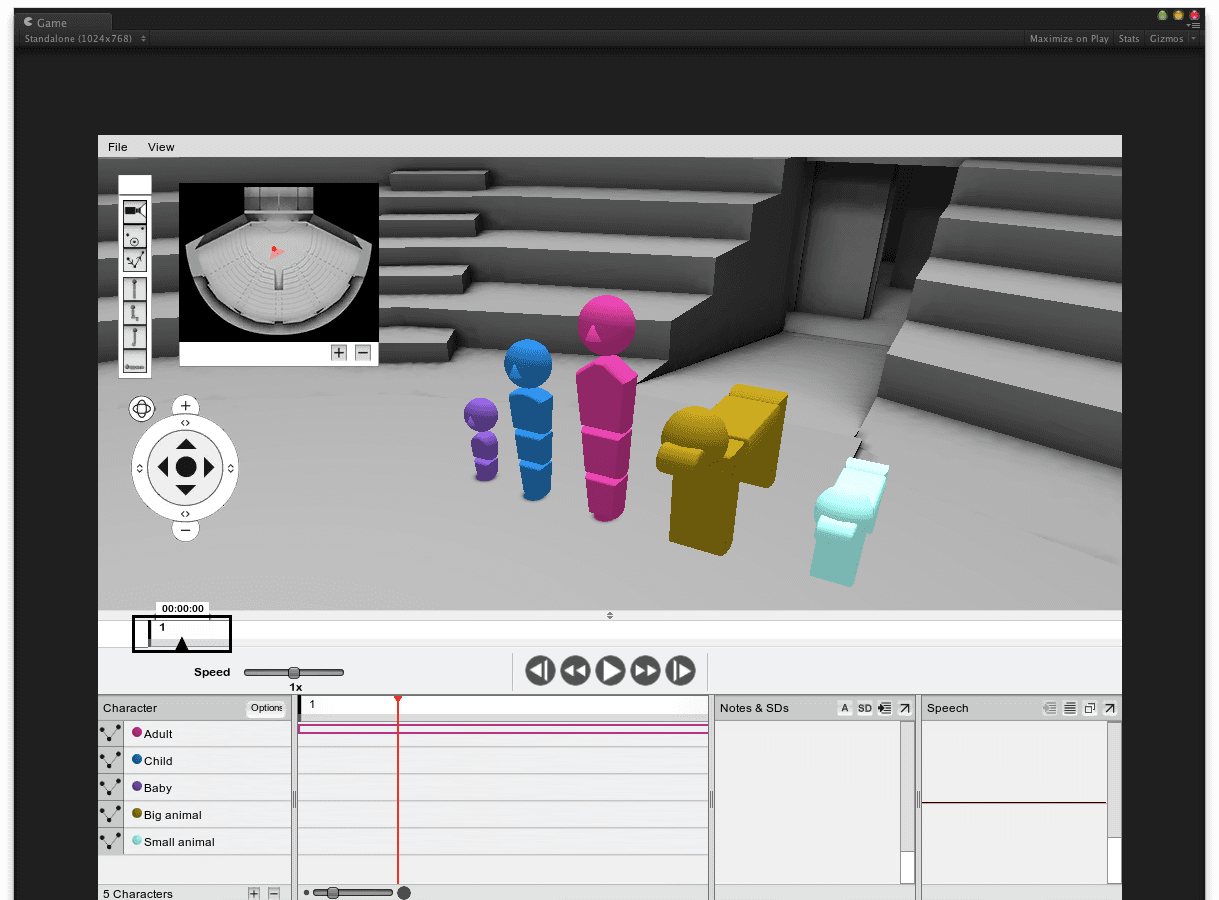This screenshot has width=1219, height=900.
Task: Select the target point tool icon
Action: (x=135, y=237)
